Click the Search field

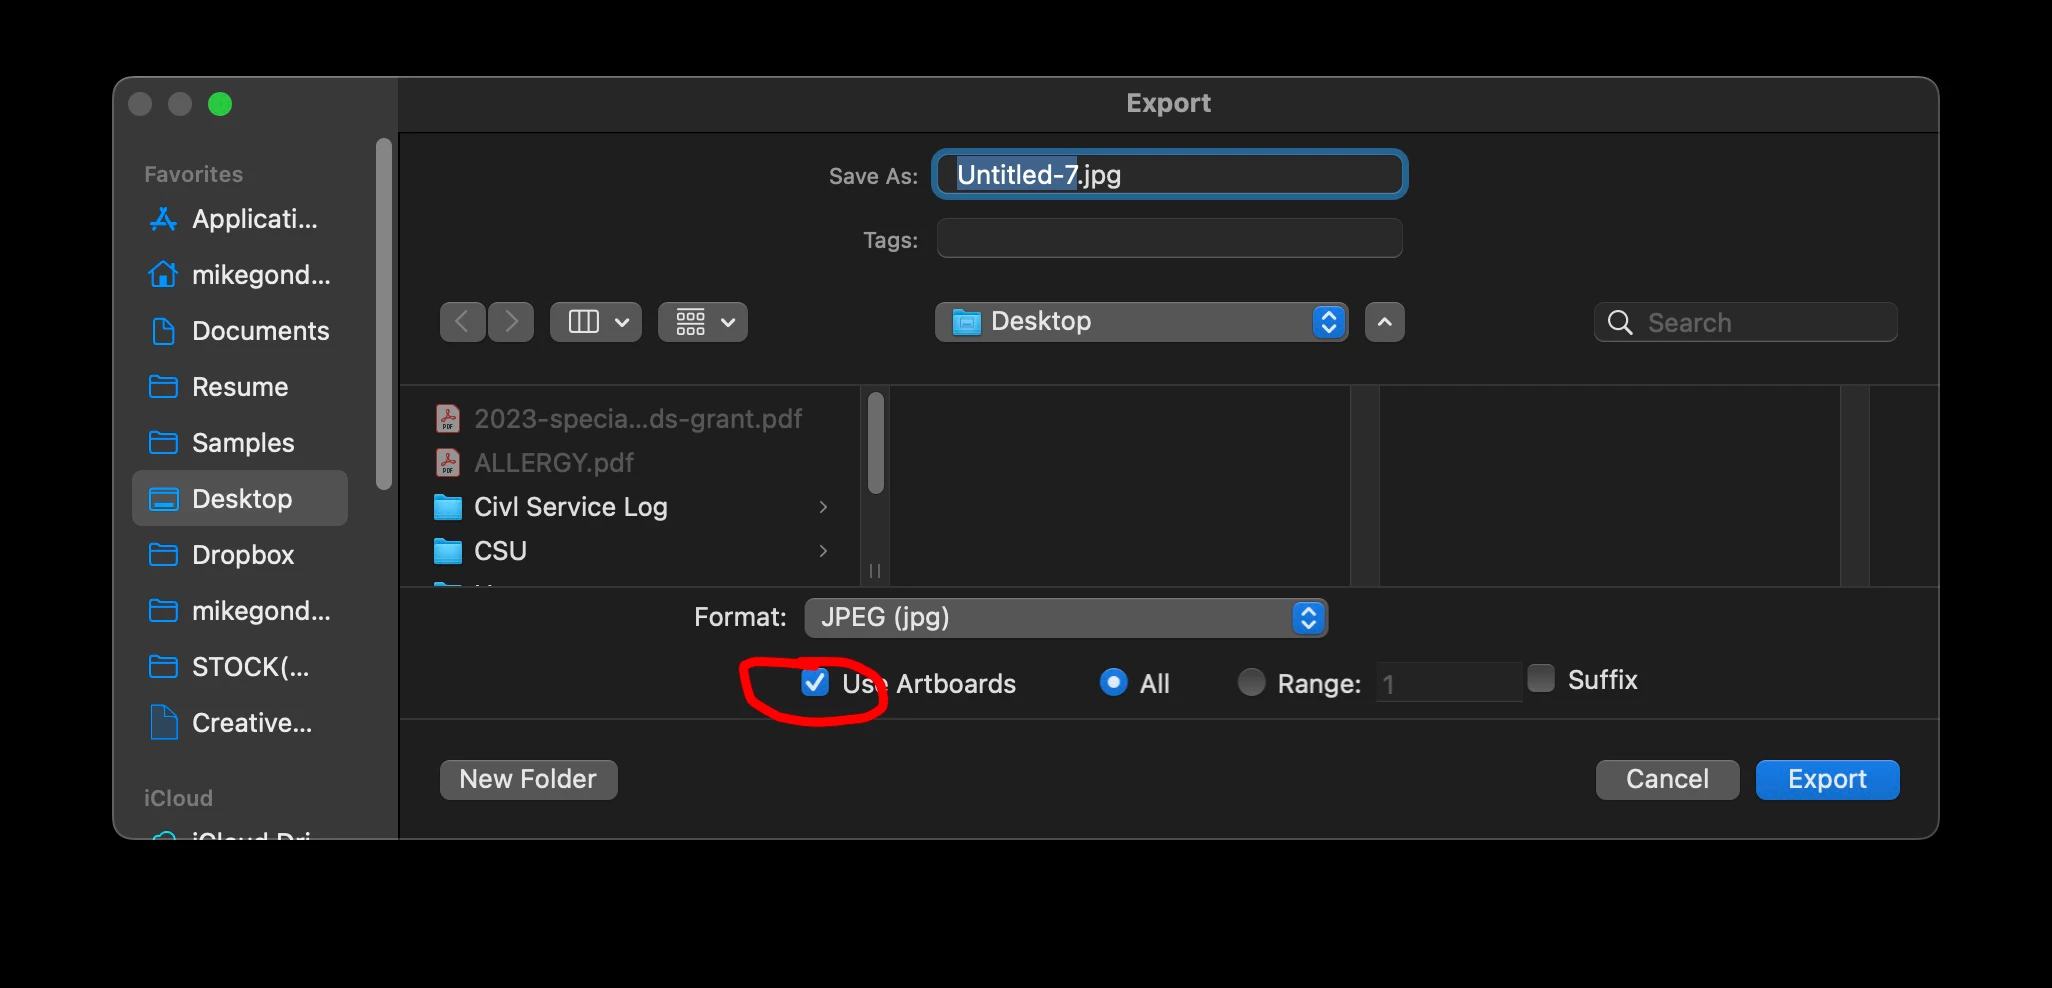(x=1745, y=323)
